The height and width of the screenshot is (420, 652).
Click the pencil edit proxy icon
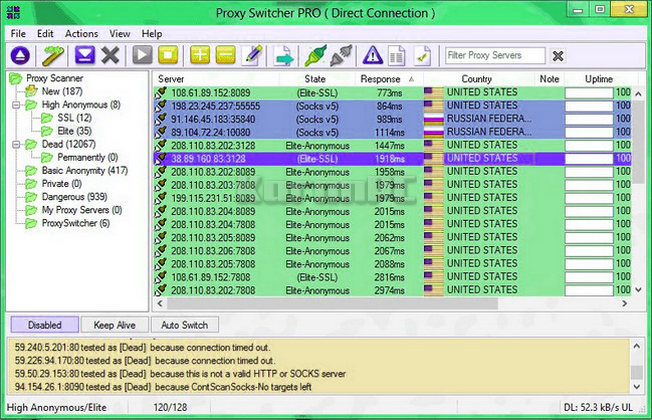(x=253, y=55)
